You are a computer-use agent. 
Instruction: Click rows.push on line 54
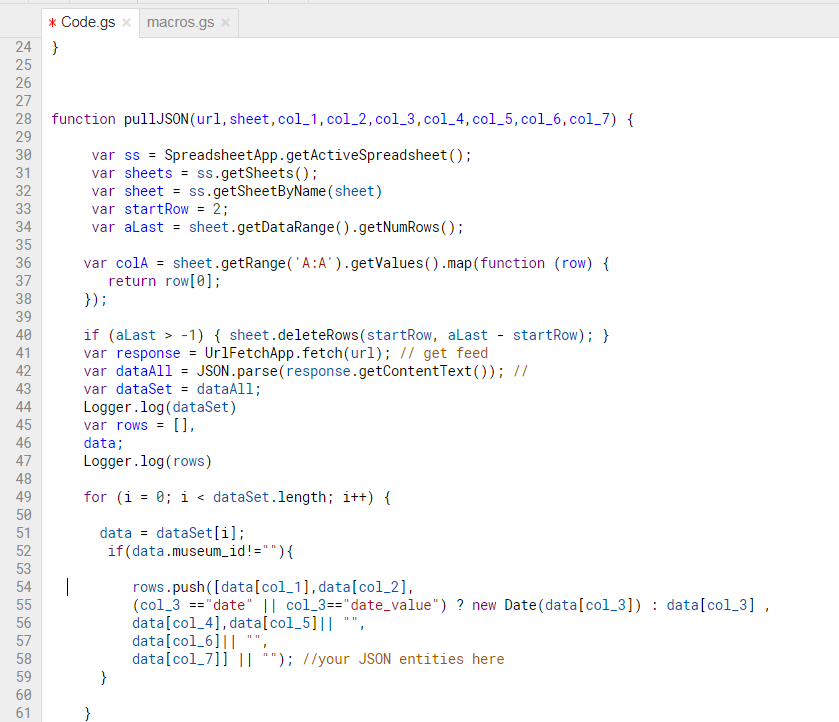click(168, 587)
